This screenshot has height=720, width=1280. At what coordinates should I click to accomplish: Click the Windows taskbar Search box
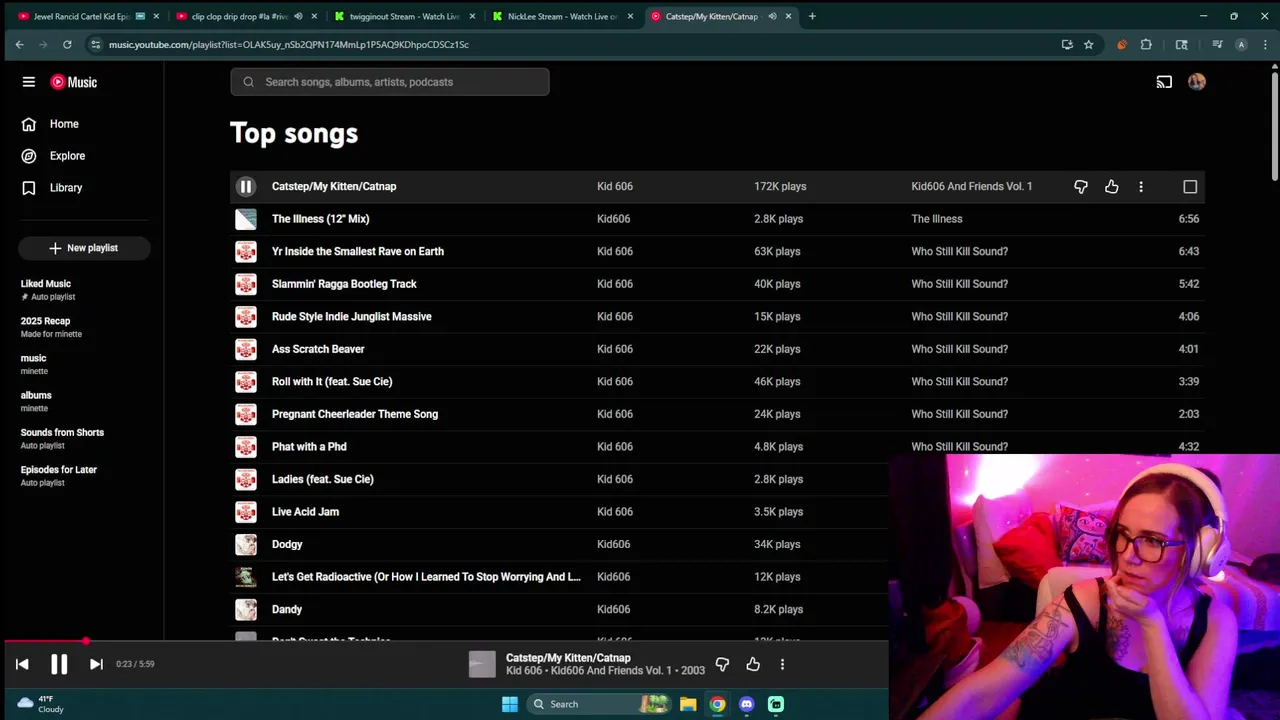pos(598,704)
